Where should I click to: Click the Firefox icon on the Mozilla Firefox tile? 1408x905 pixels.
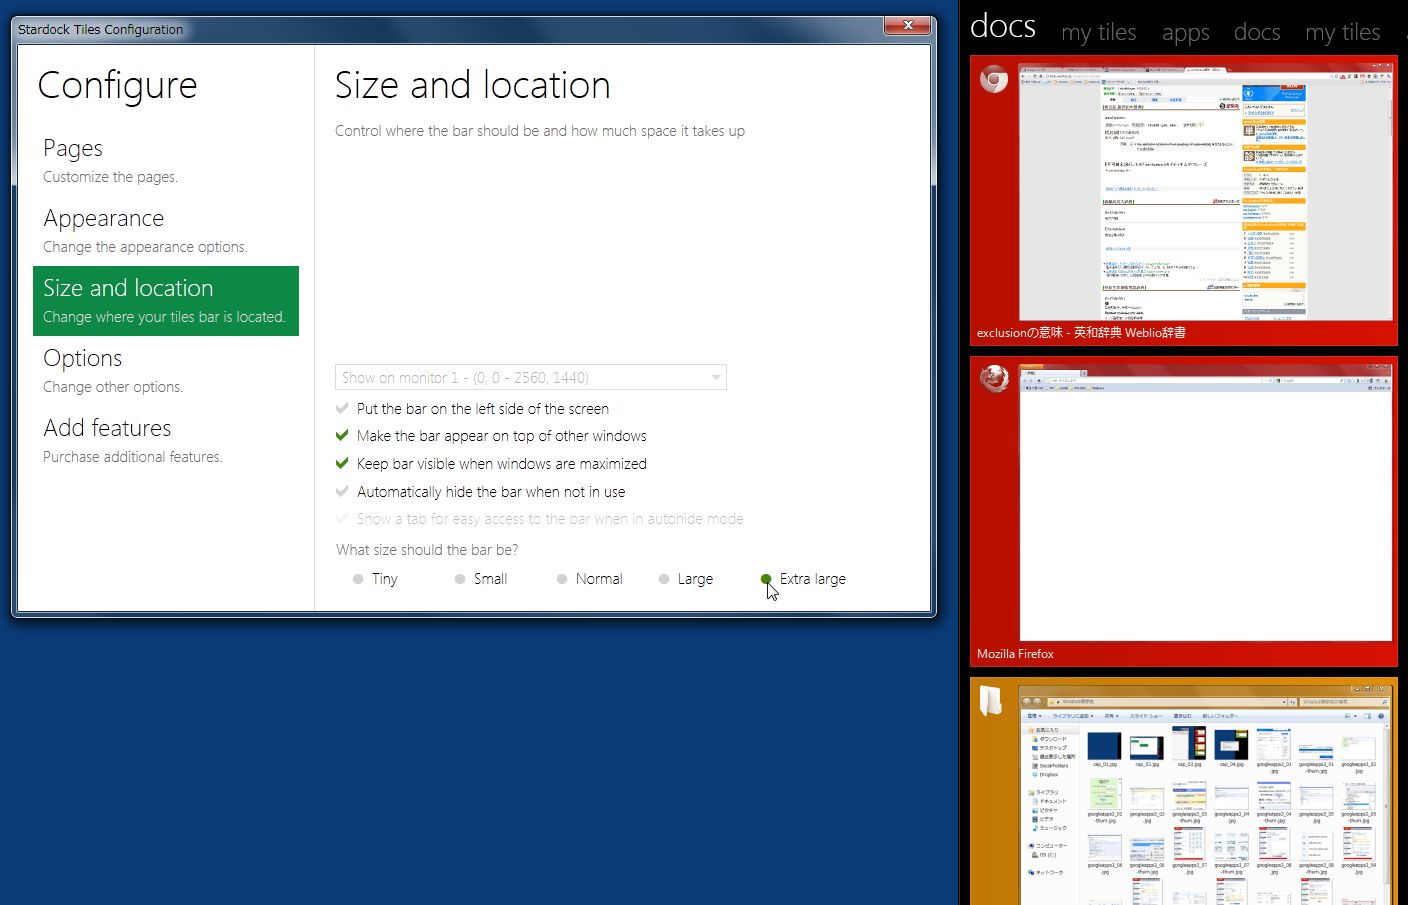click(x=993, y=379)
